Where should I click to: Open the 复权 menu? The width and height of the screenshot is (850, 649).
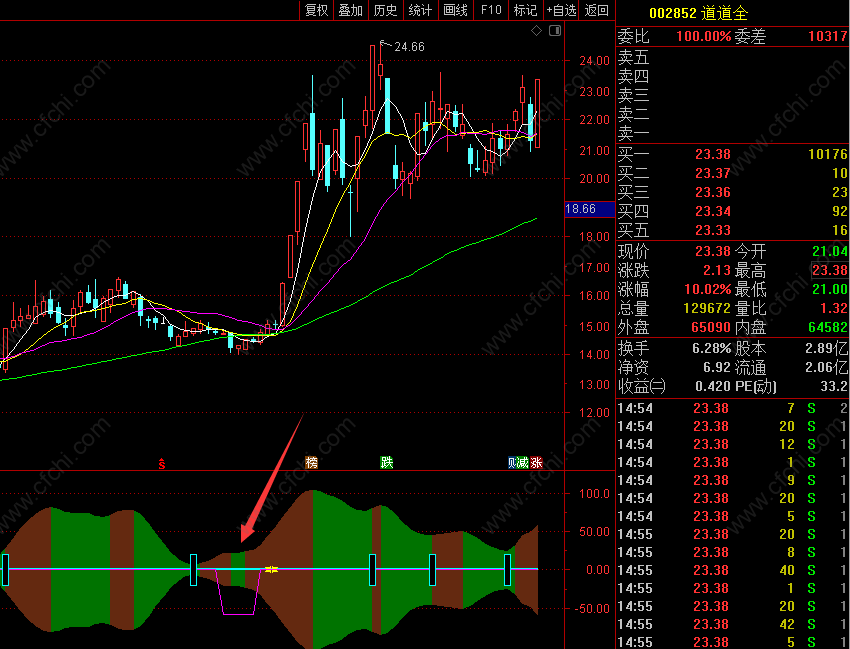(x=317, y=10)
